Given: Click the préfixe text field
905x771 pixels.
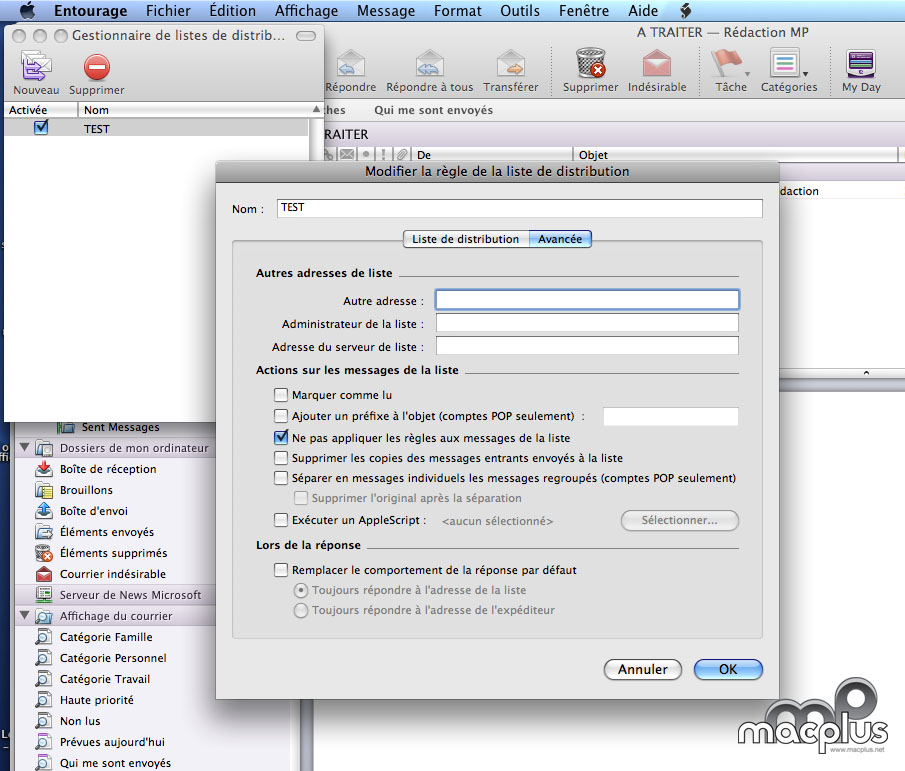Looking at the screenshot, I should pos(671,416).
